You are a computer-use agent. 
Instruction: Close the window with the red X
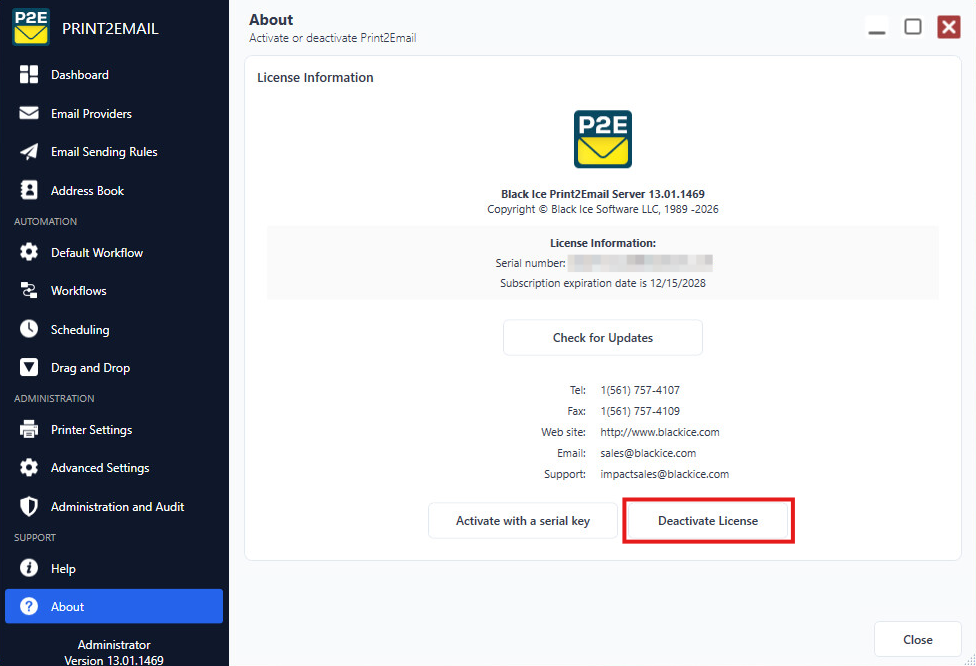coord(949,27)
